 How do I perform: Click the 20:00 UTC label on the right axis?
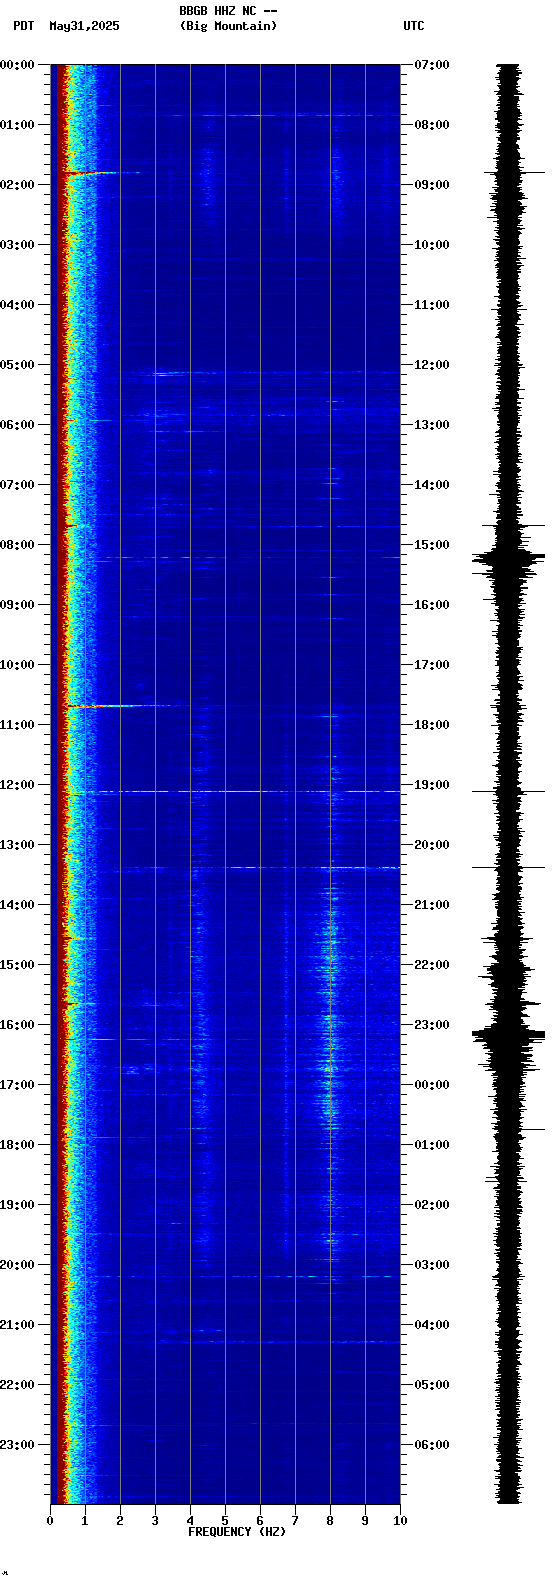432,845
